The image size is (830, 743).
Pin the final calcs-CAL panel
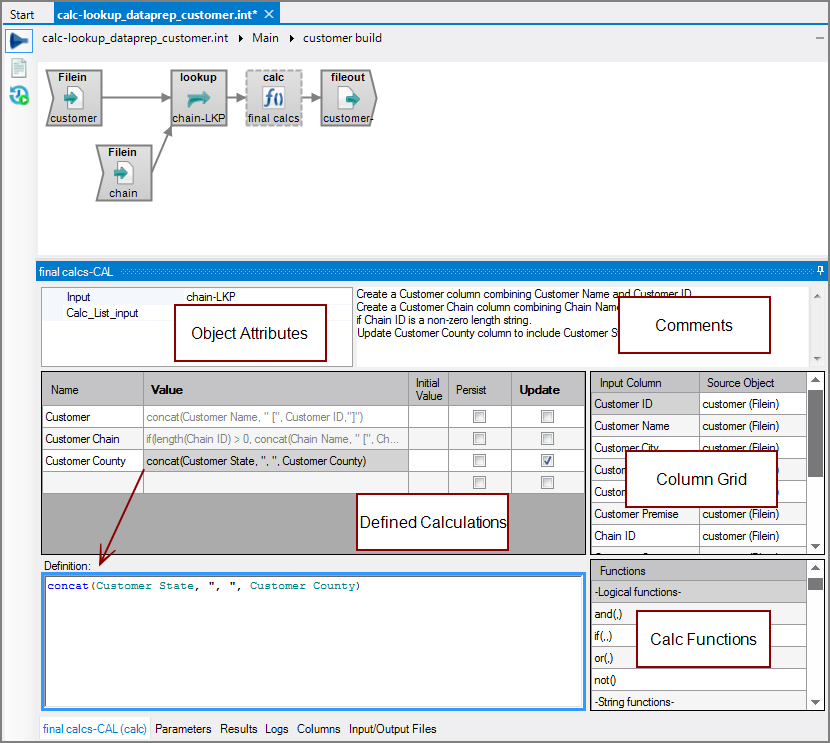point(820,271)
